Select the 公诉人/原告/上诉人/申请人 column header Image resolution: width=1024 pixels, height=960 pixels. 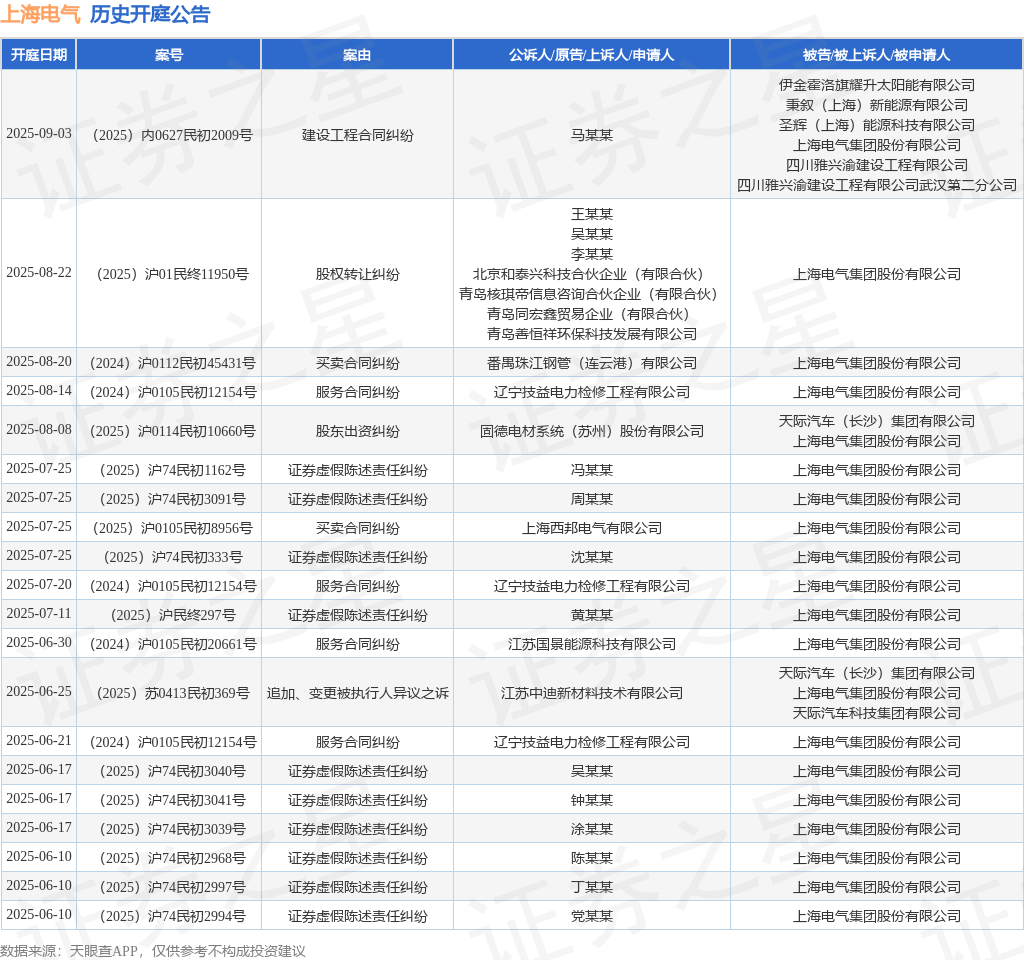[x=592, y=55]
